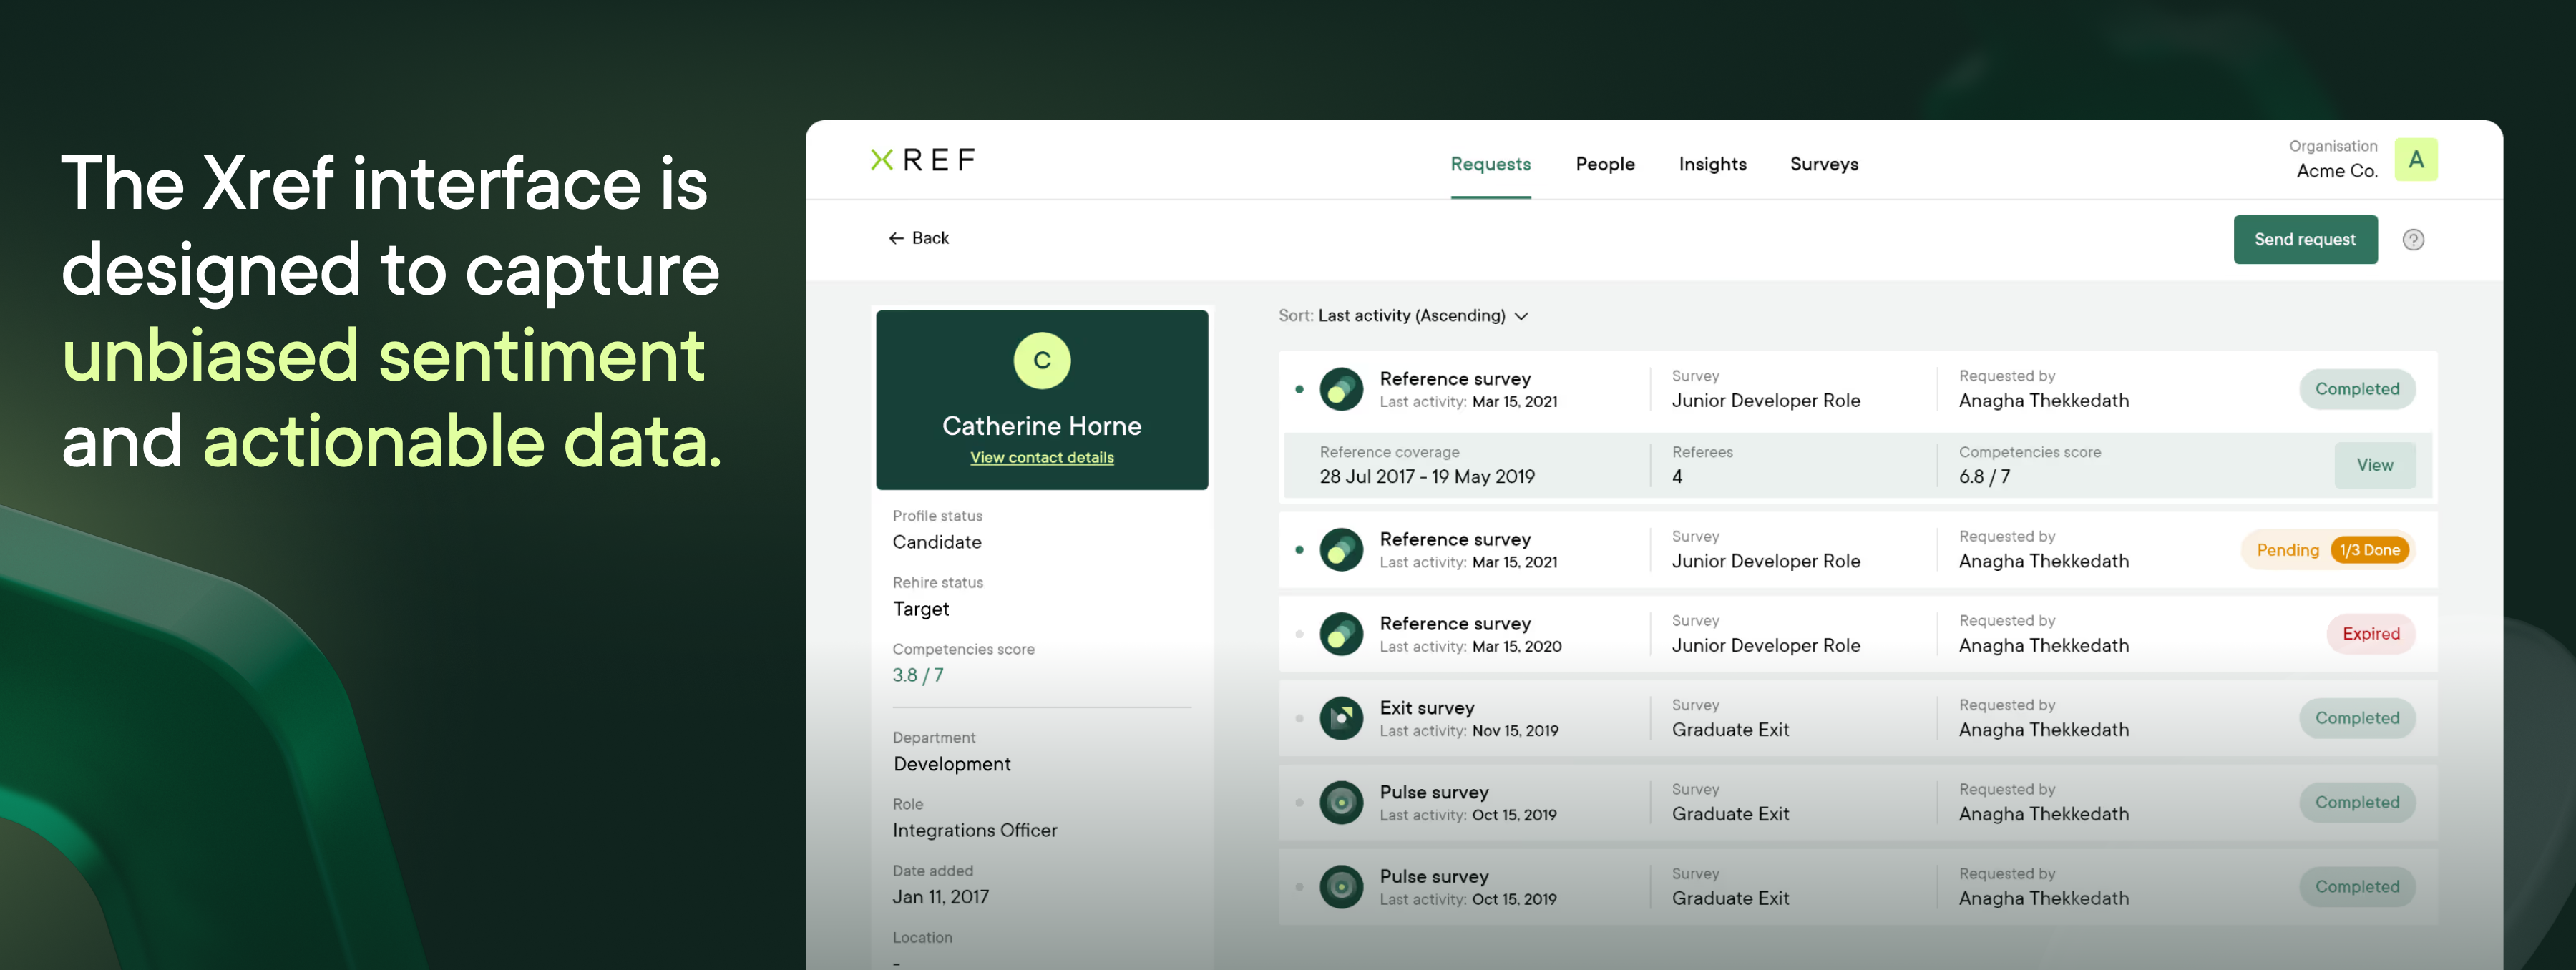The height and width of the screenshot is (970, 2576).
Task: Go to the Surveys tab
Action: point(1823,164)
